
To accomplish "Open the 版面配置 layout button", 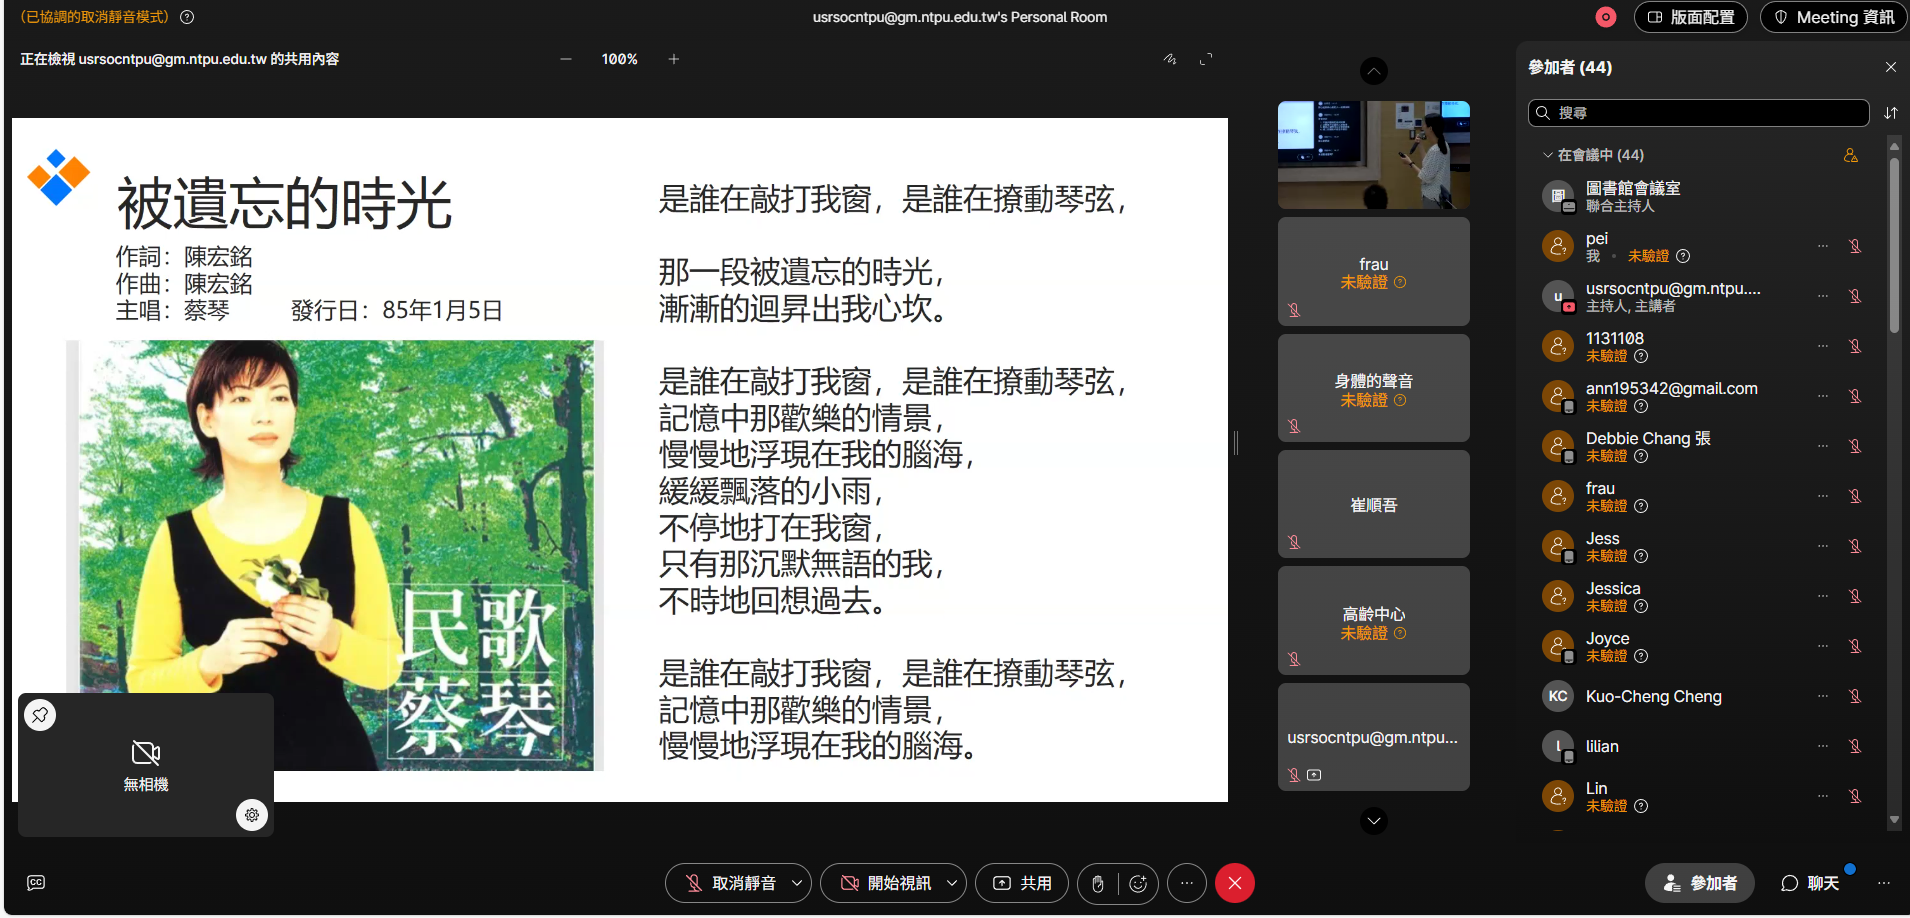I will (x=1691, y=17).
